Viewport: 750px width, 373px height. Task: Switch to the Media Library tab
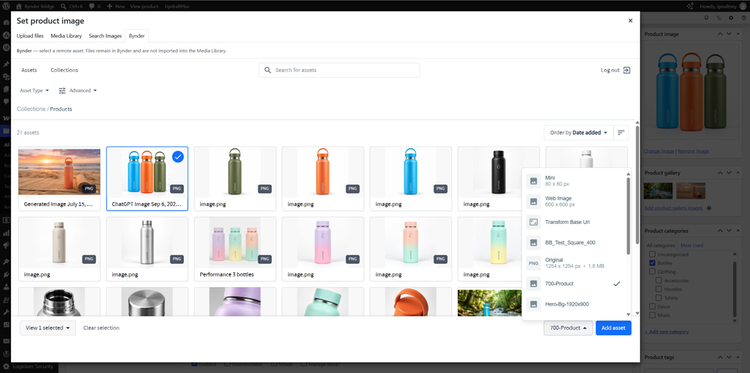coord(66,36)
